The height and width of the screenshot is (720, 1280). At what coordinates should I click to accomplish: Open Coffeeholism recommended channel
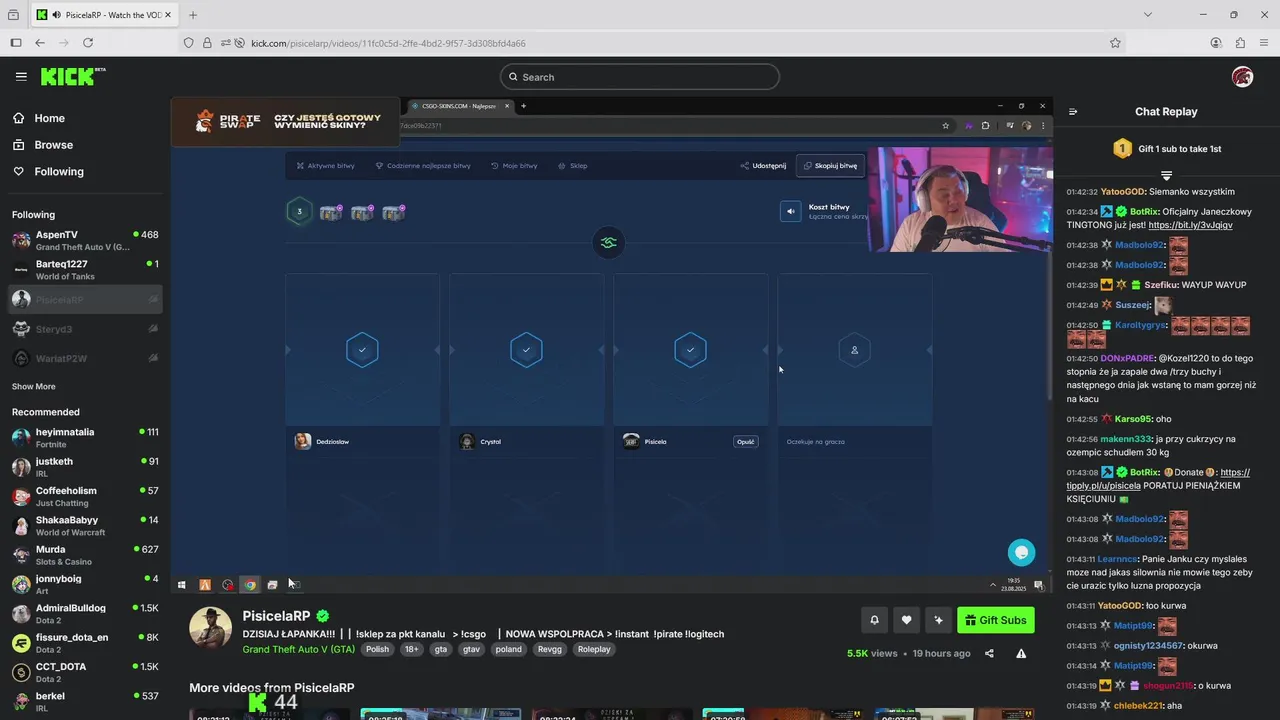click(x=85, y=497)
